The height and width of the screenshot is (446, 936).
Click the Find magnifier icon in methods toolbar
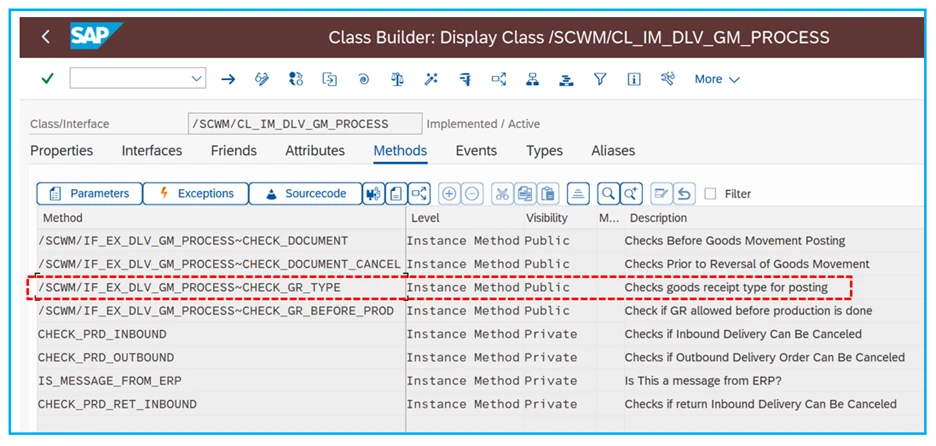[607, 193]
